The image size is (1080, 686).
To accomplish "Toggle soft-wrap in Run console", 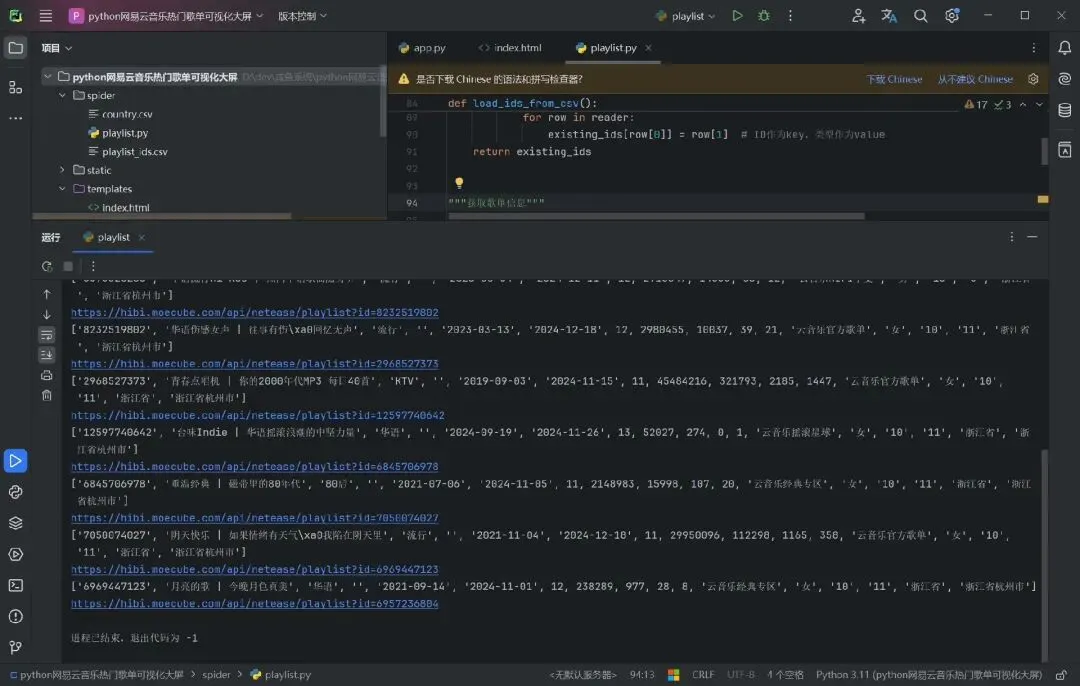I will (47, 334).
